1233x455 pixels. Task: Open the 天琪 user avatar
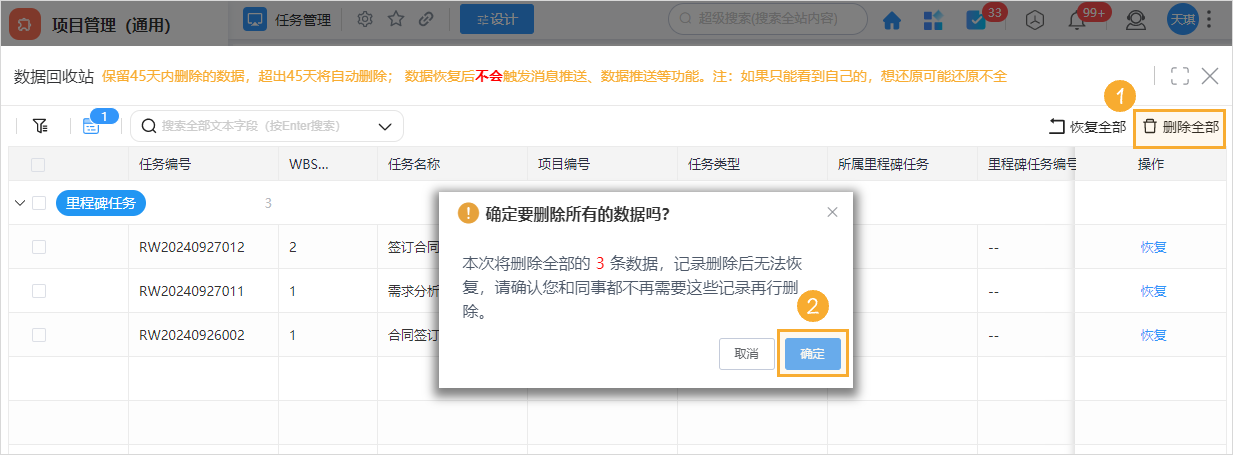point(1183,19)
